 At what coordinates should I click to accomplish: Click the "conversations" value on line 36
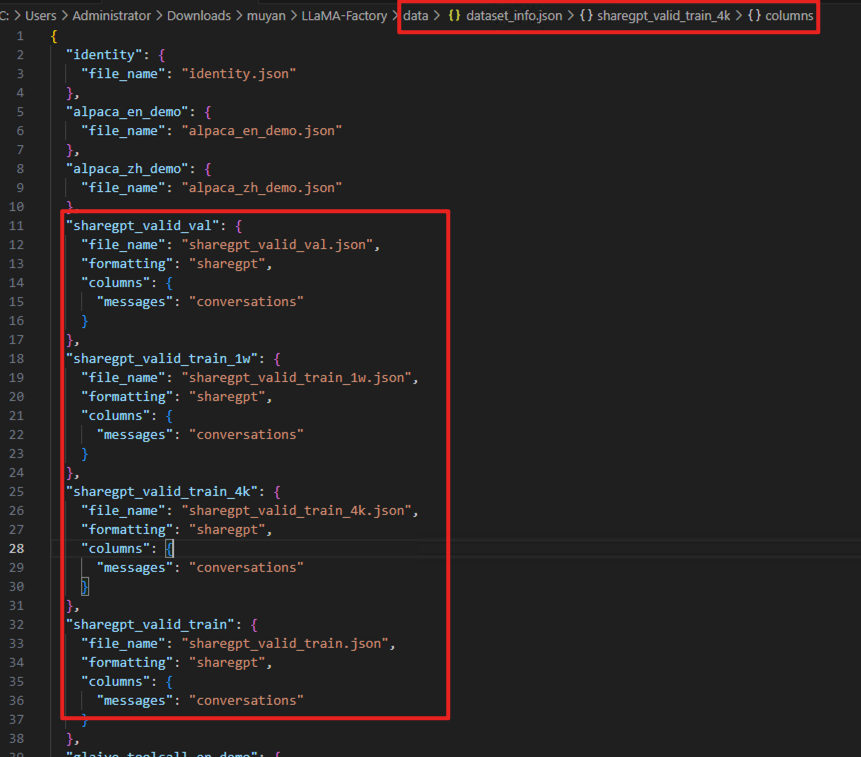[249, 701]
